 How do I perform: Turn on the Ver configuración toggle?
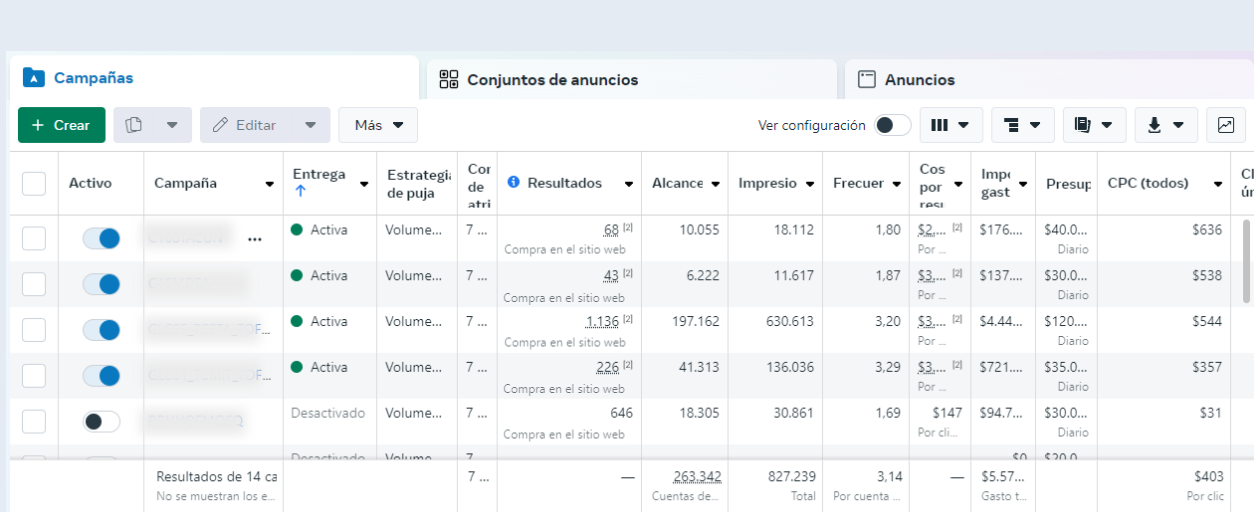tap(892, 125)
